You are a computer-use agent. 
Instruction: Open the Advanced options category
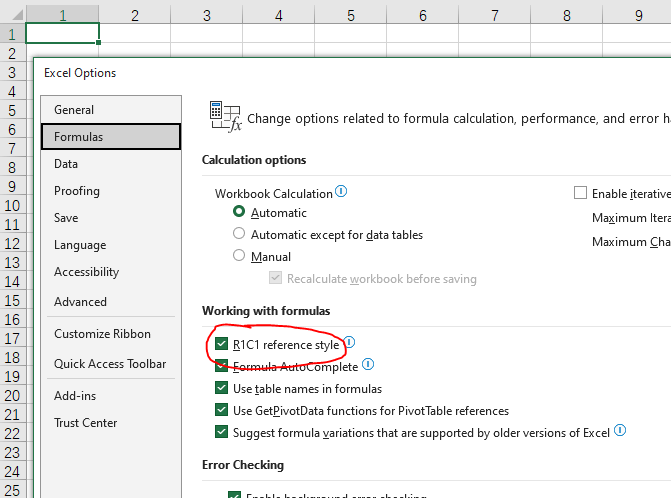(111, 302)
